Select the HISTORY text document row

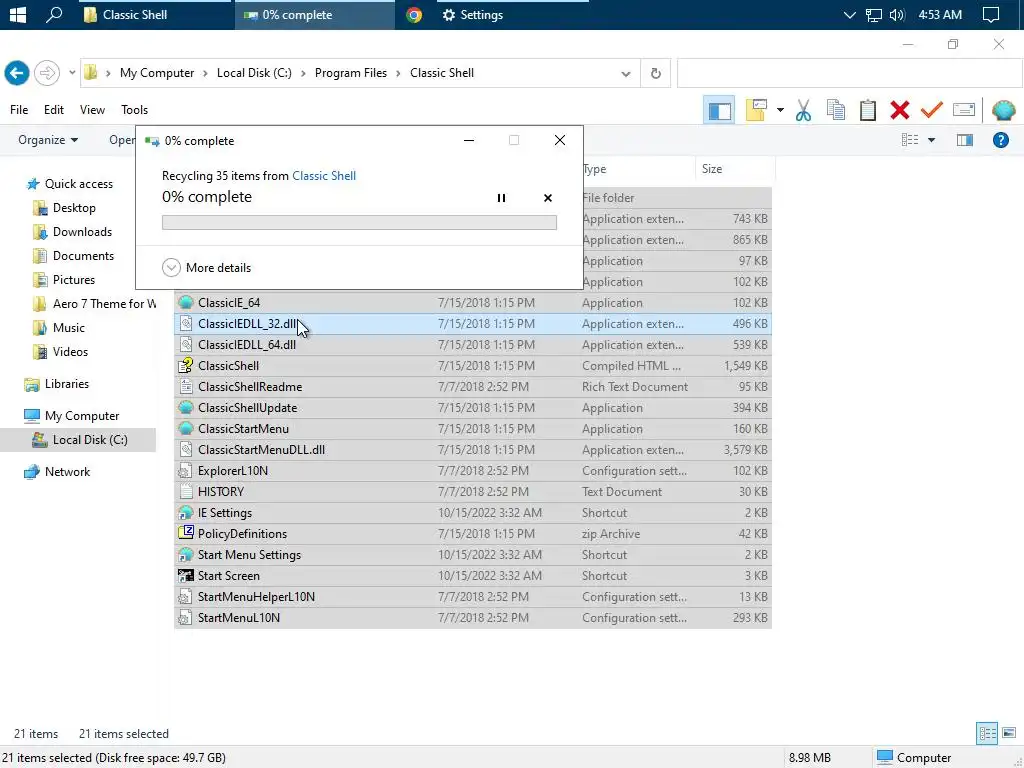tap(473, 492)
